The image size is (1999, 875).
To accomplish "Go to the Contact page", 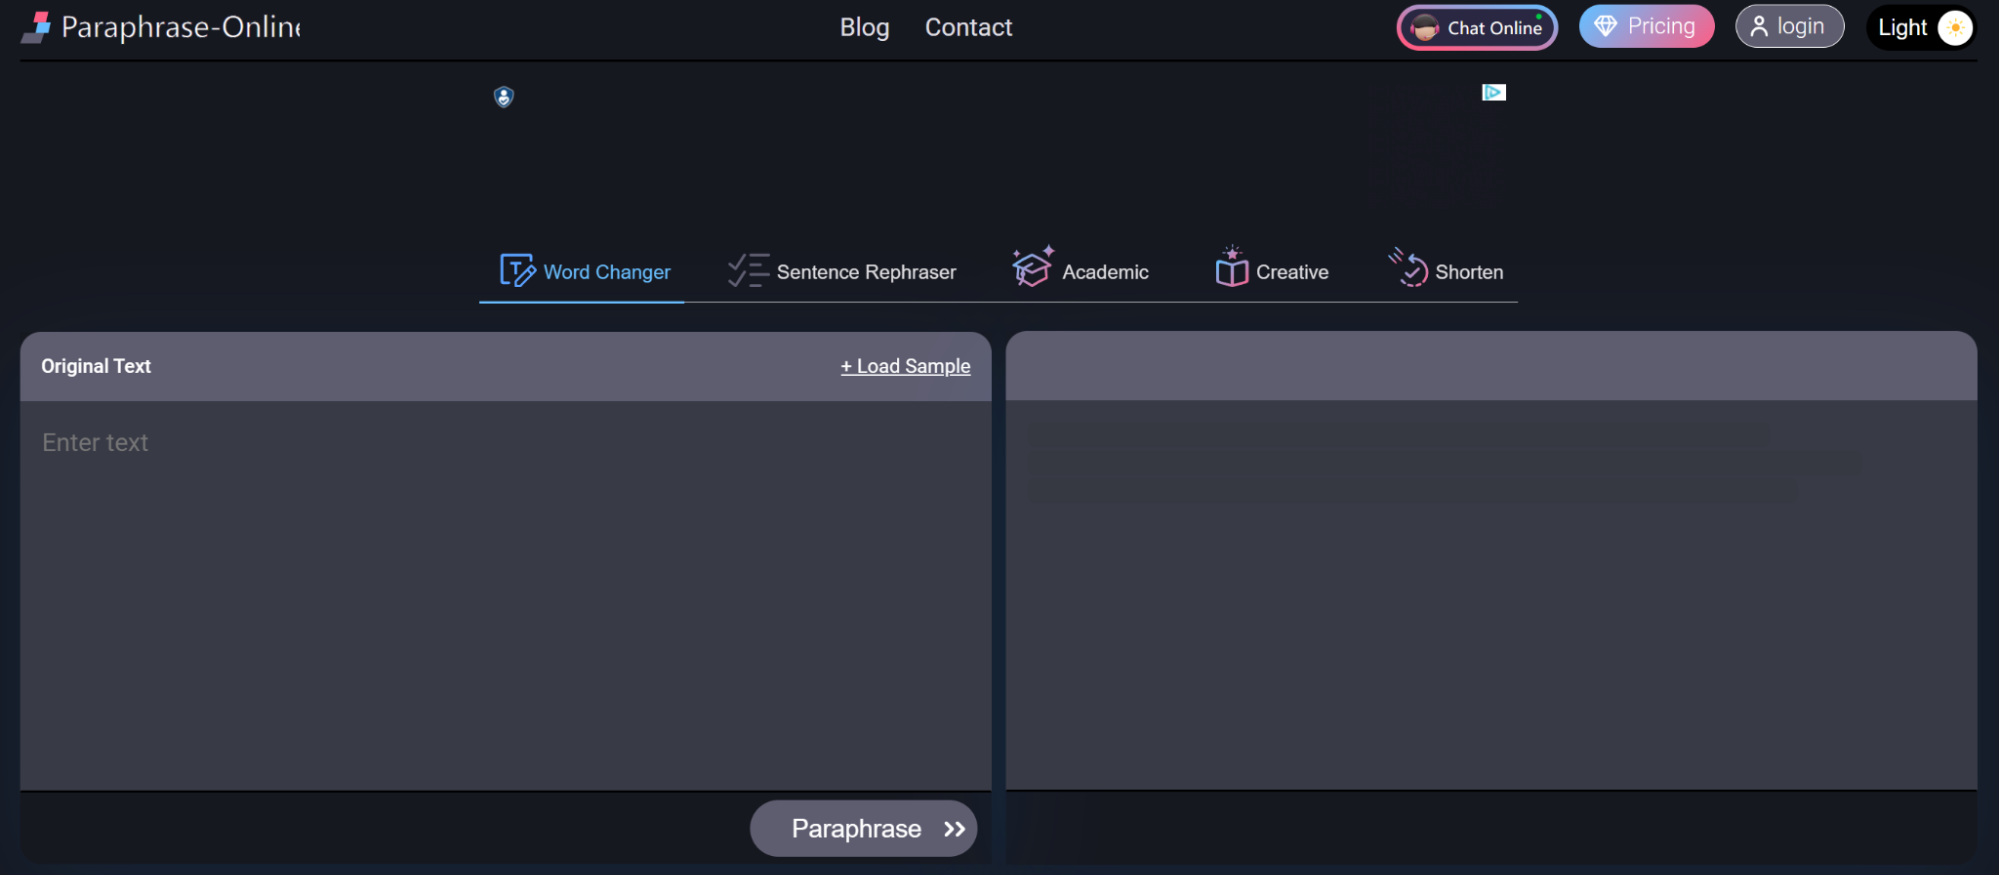I will (x=968, y=27).
